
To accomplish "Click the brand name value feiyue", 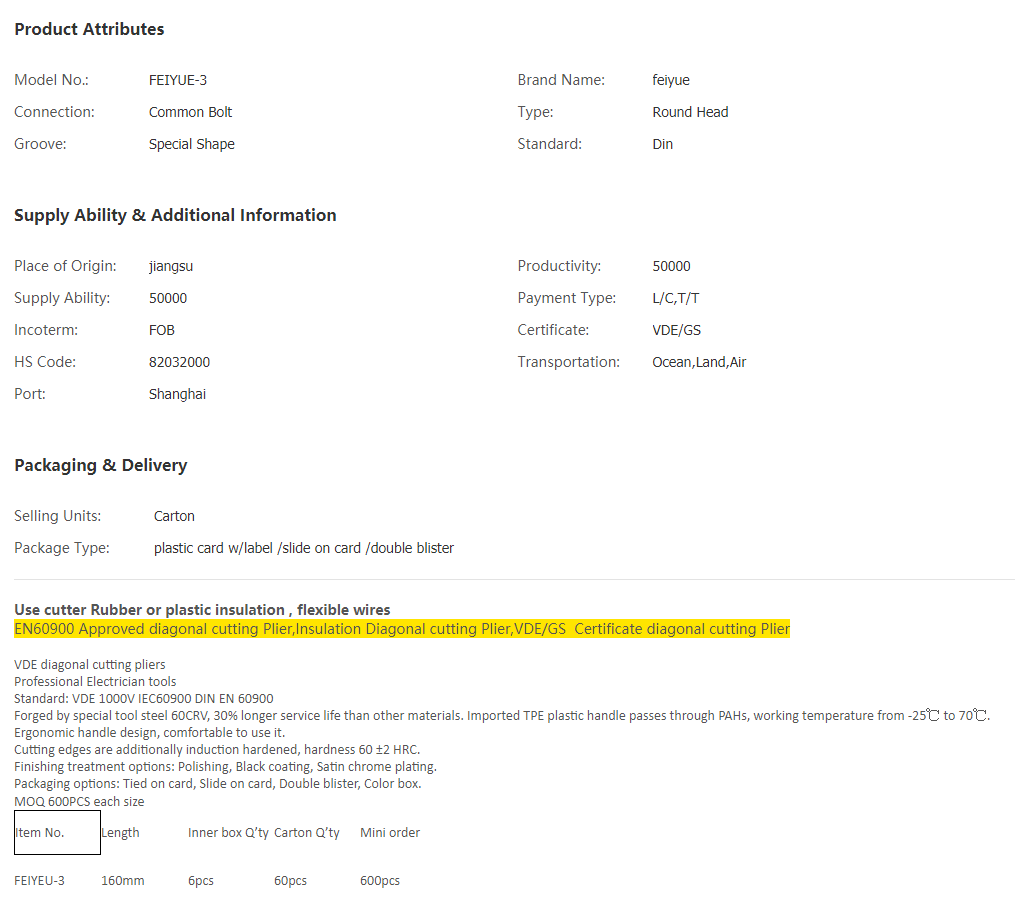I will [671, 80].
